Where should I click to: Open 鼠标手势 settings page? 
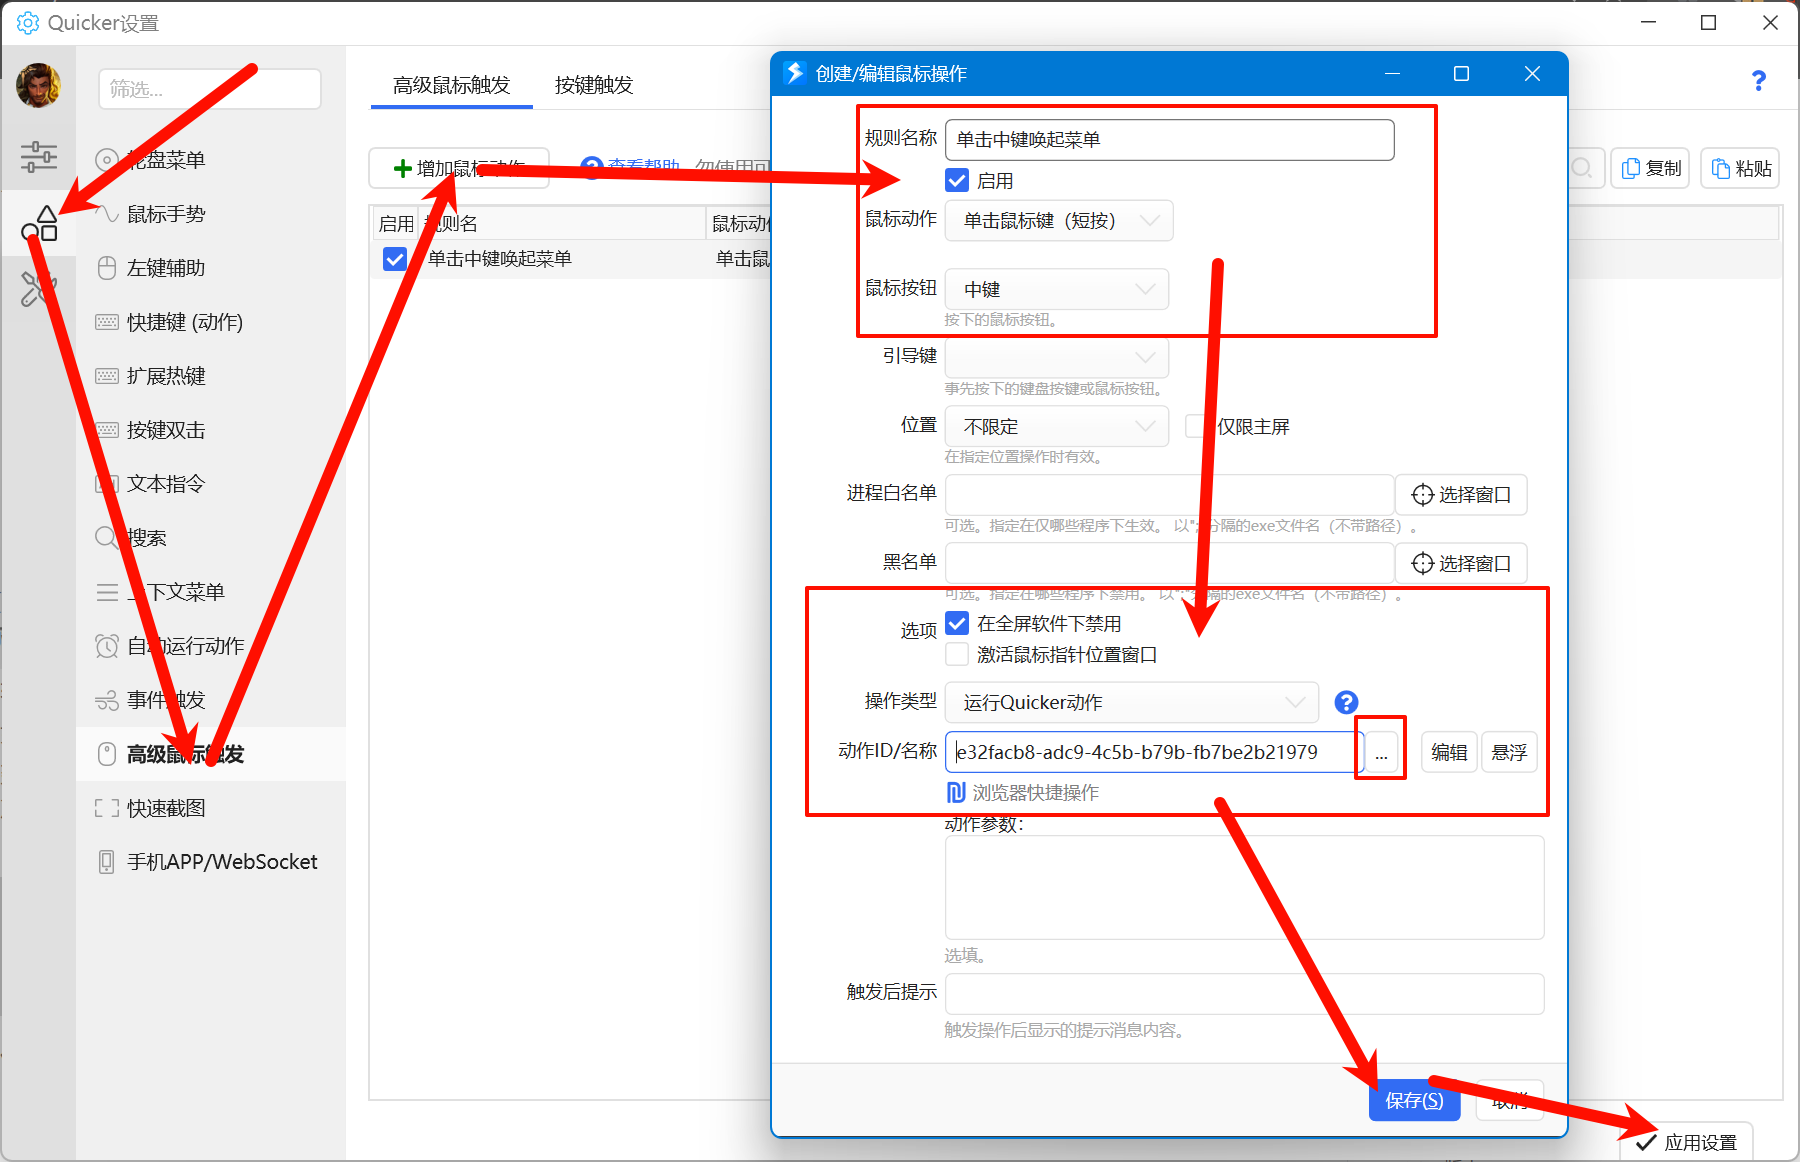pyautogui.click(x=166, y=214)
